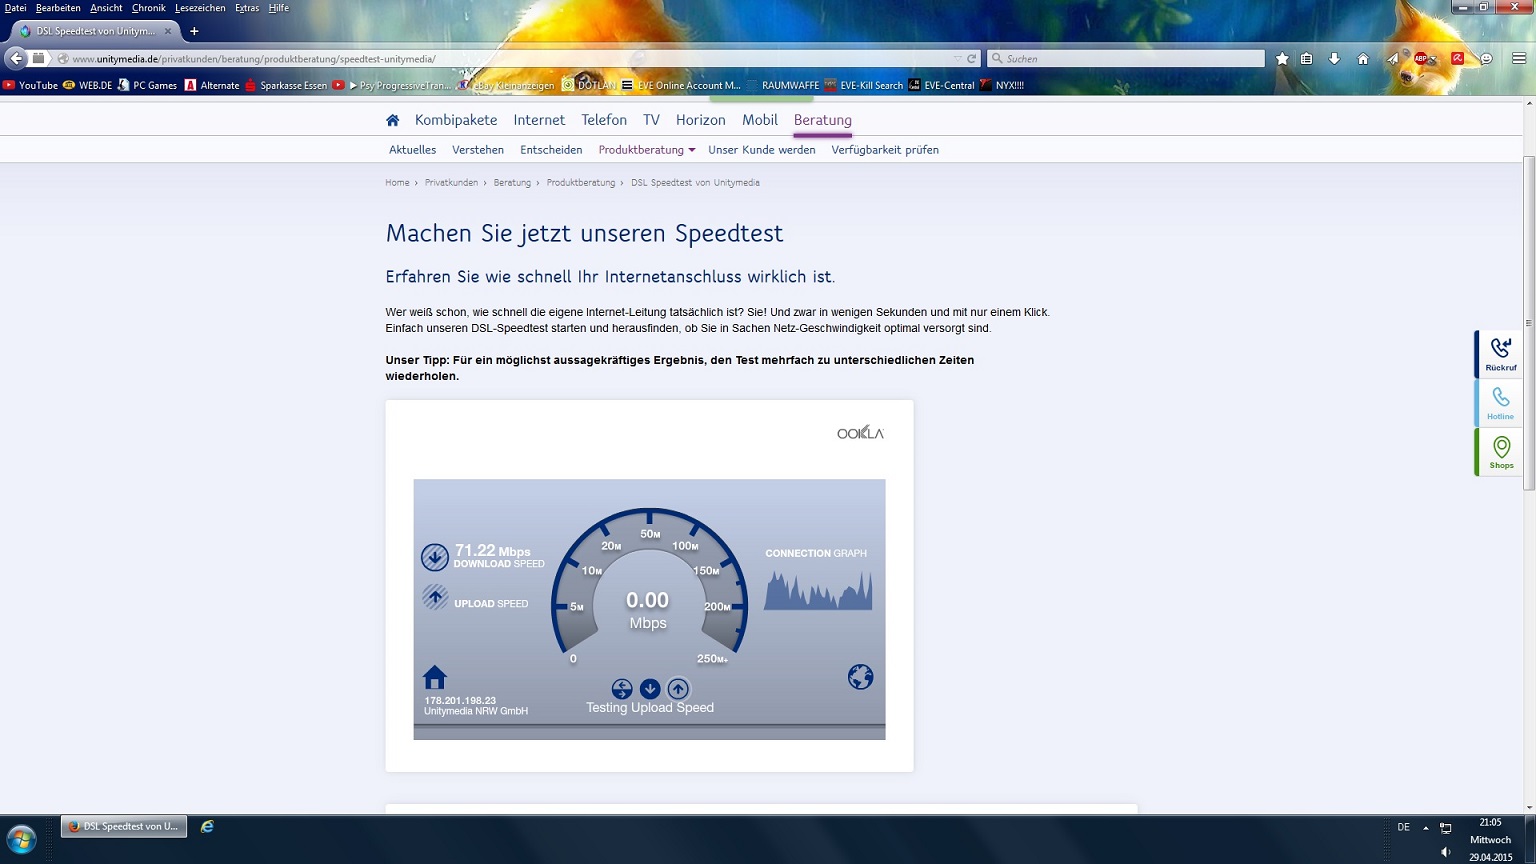Image resolution: width=1536 pixels, height=864 pixels.
Task: Open the EVE-Kill Search bookmark
Action: (x=864, y=85)
